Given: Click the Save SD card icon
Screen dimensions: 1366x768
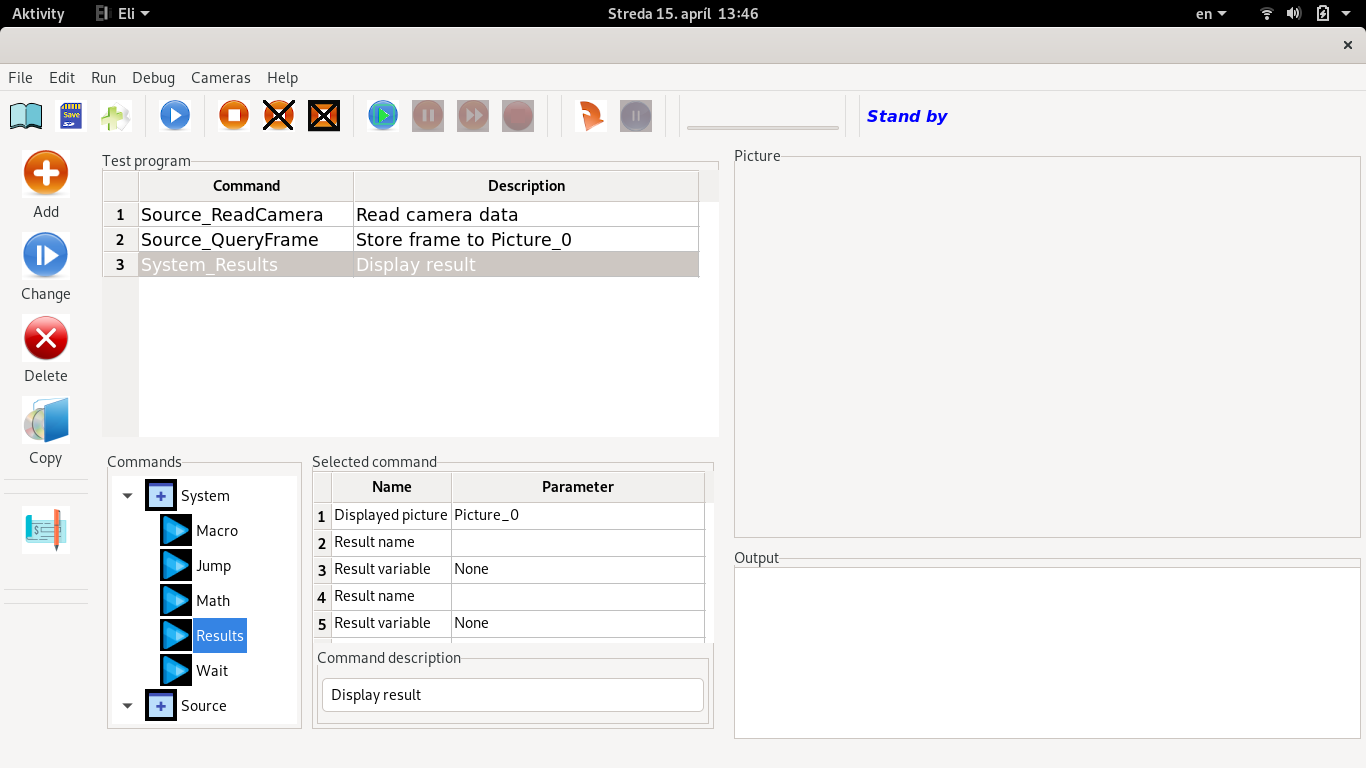Looking at the screenshot, I should pyautogui.click(x=71, y=116).
